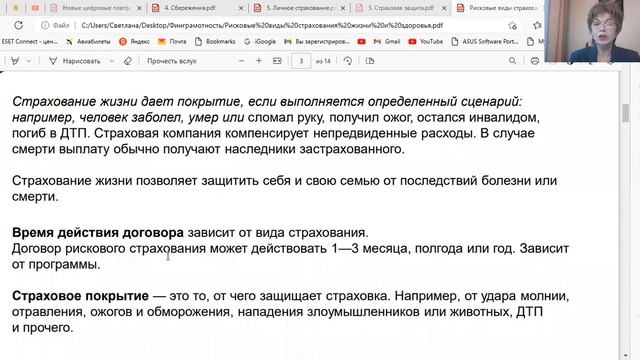Zoom in with the plus icon
The width and height of the screenshot is (640, 360).
tap(259, 61)
